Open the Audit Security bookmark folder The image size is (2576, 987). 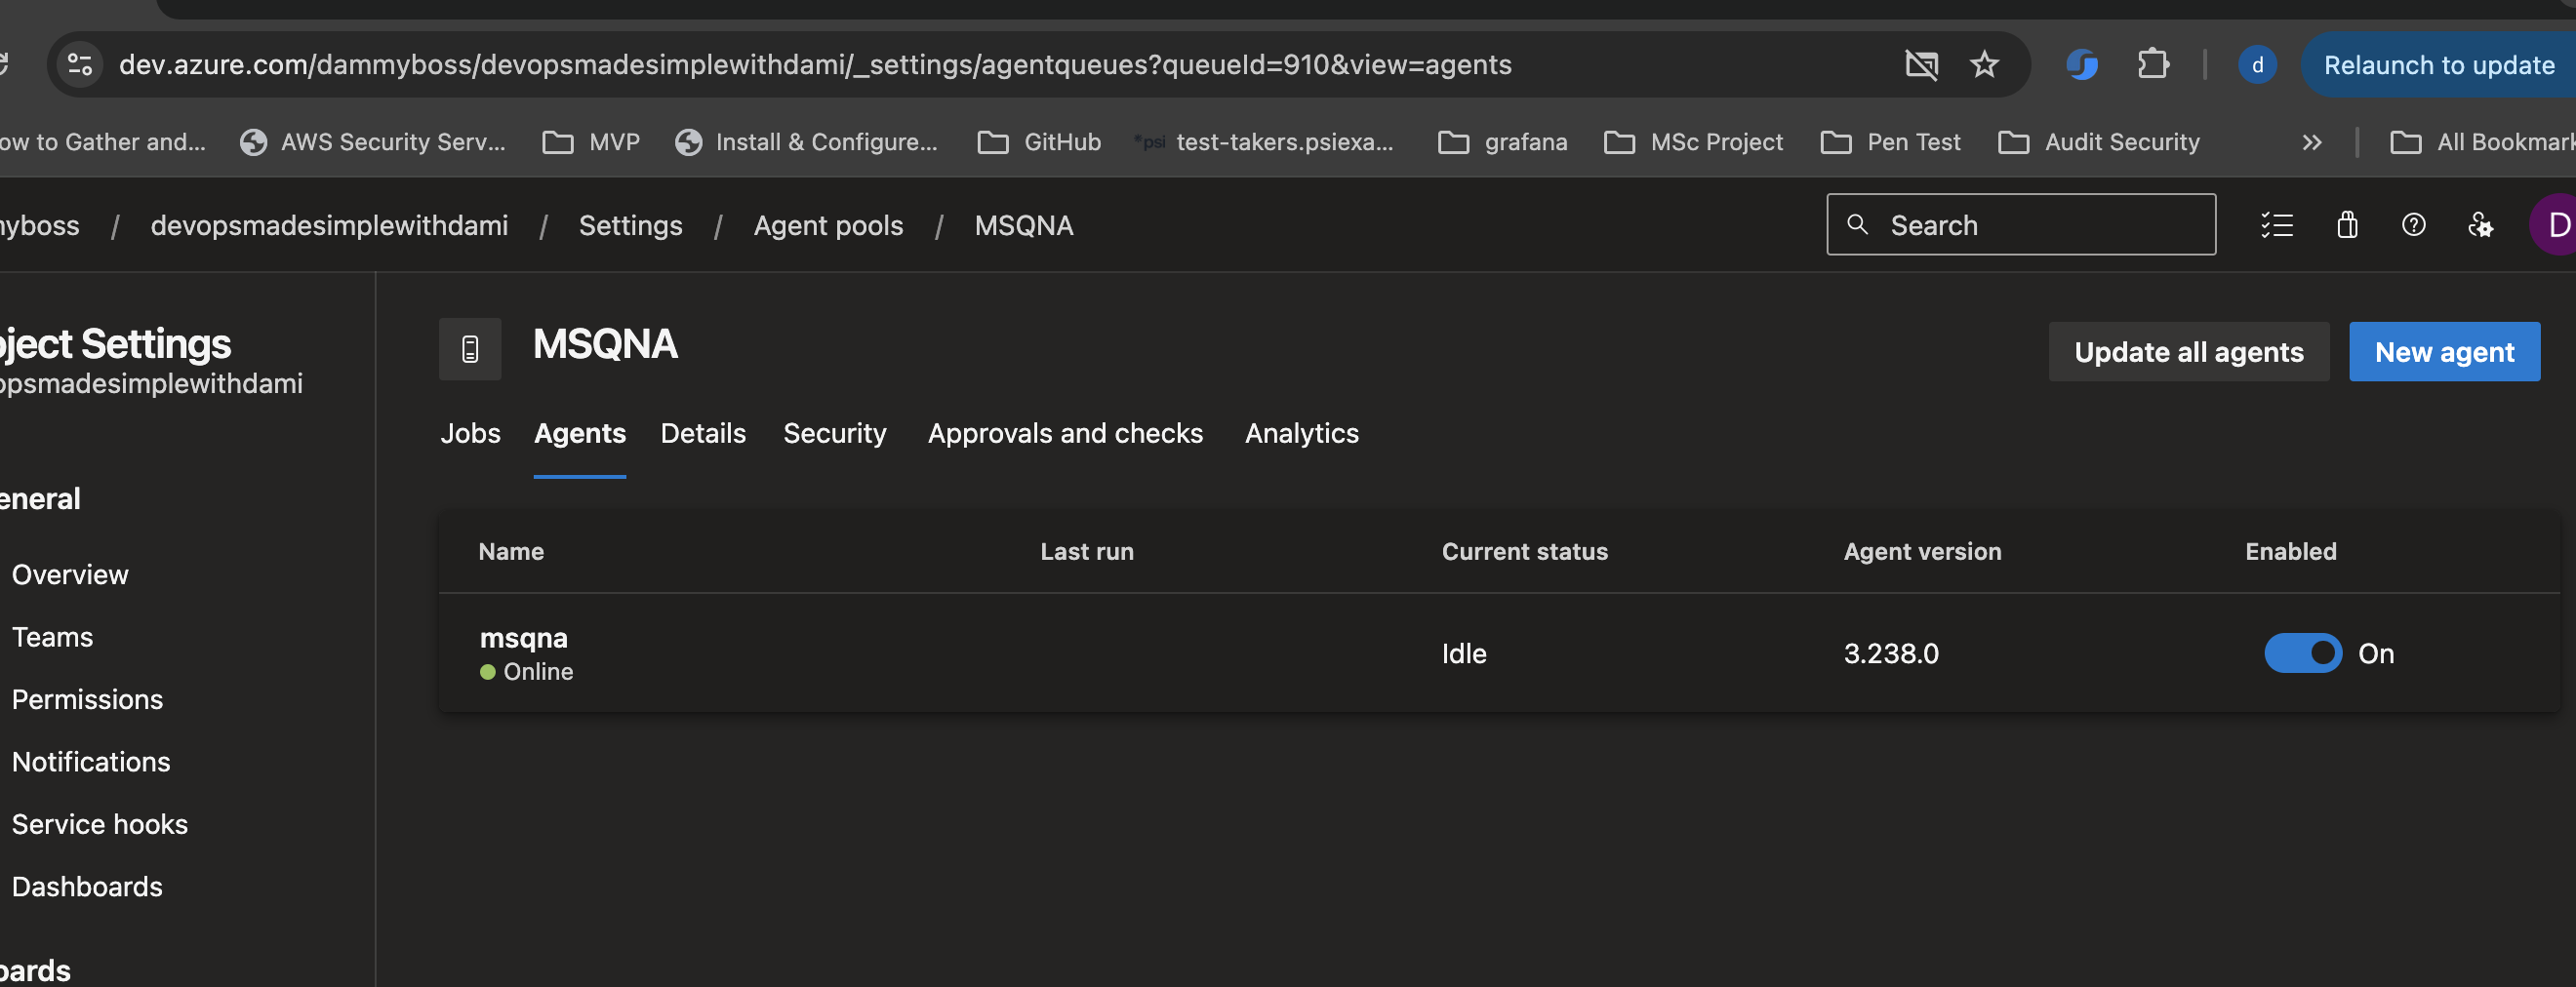(x=2098, y=142)
